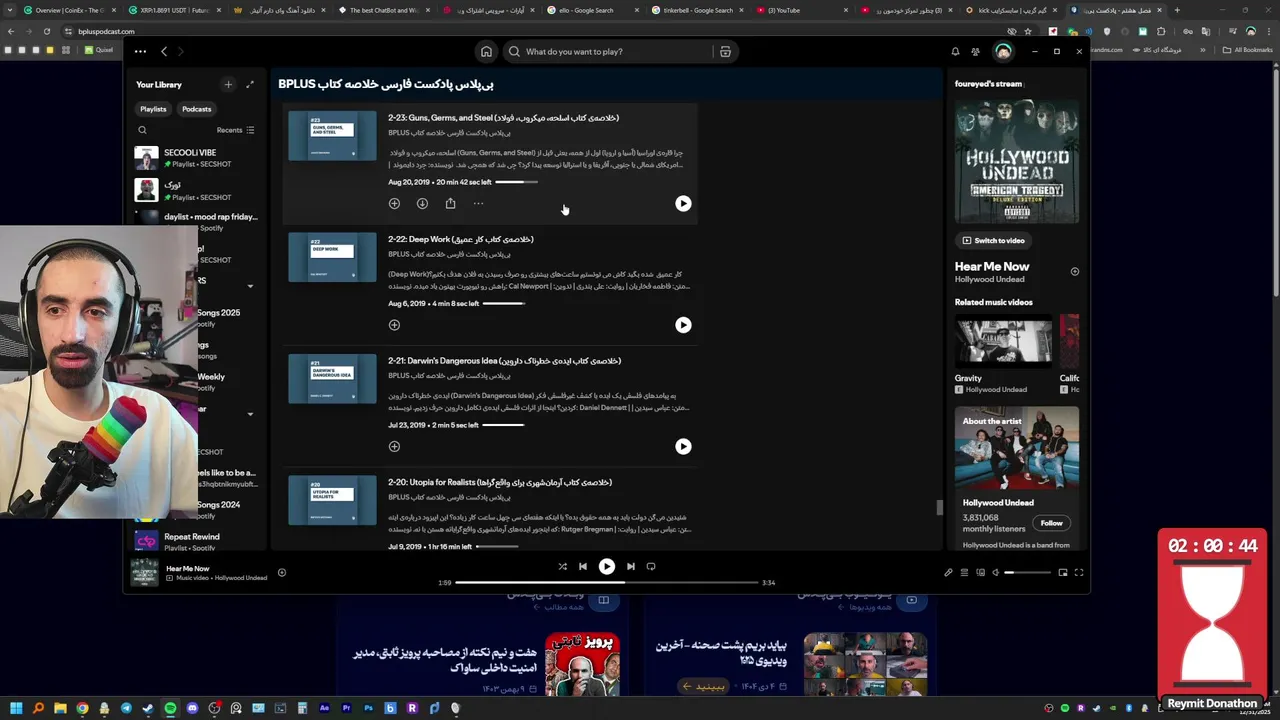1280x720 pixels.
Task: Click the Guns, Germs, and Steel progress bar
Action: tap(516, 182)
